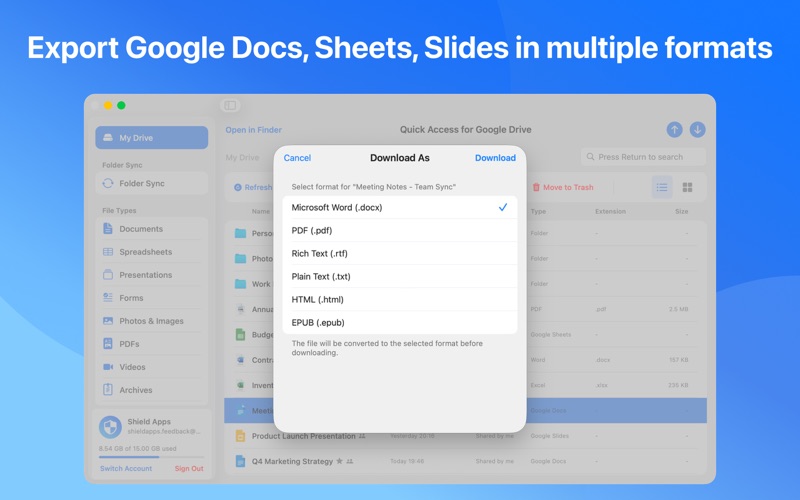This screenshot has width=800, height=500.
Task: Click the Sign Out link
Action: pyautogui.click(x=189, y=468)
